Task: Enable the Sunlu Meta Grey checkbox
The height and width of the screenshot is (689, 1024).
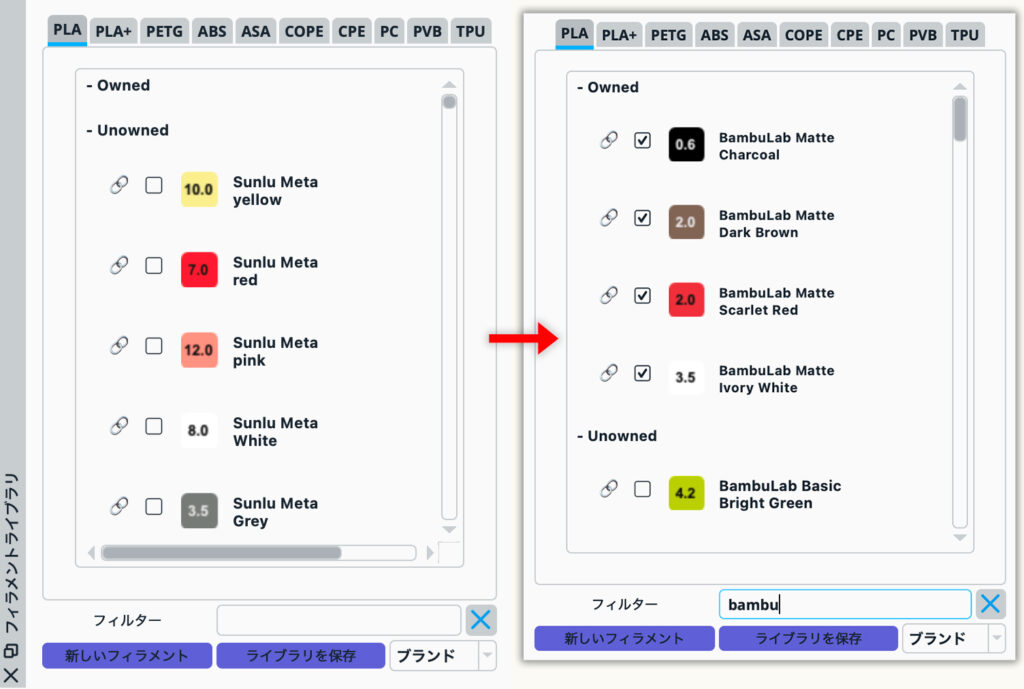Action: point(154,507)
